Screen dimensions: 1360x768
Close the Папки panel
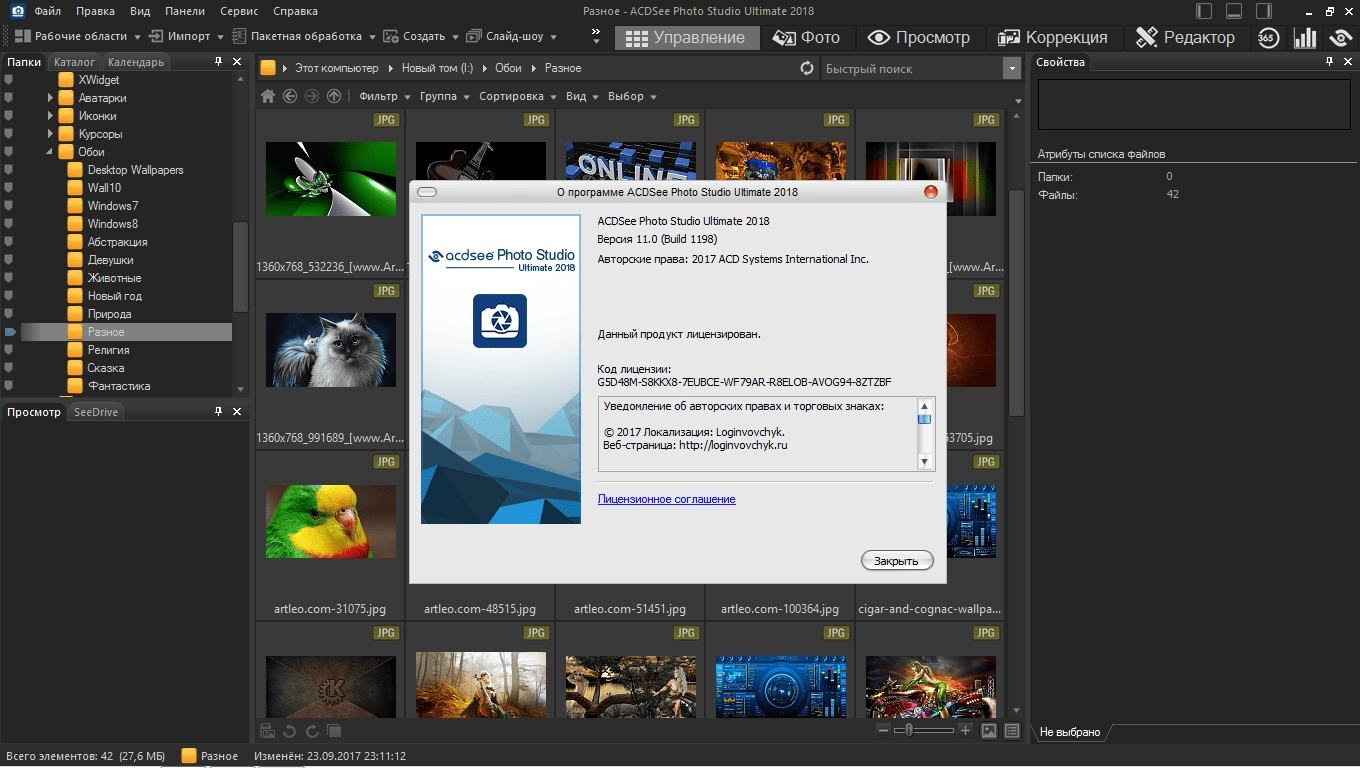tap(237, 62)
